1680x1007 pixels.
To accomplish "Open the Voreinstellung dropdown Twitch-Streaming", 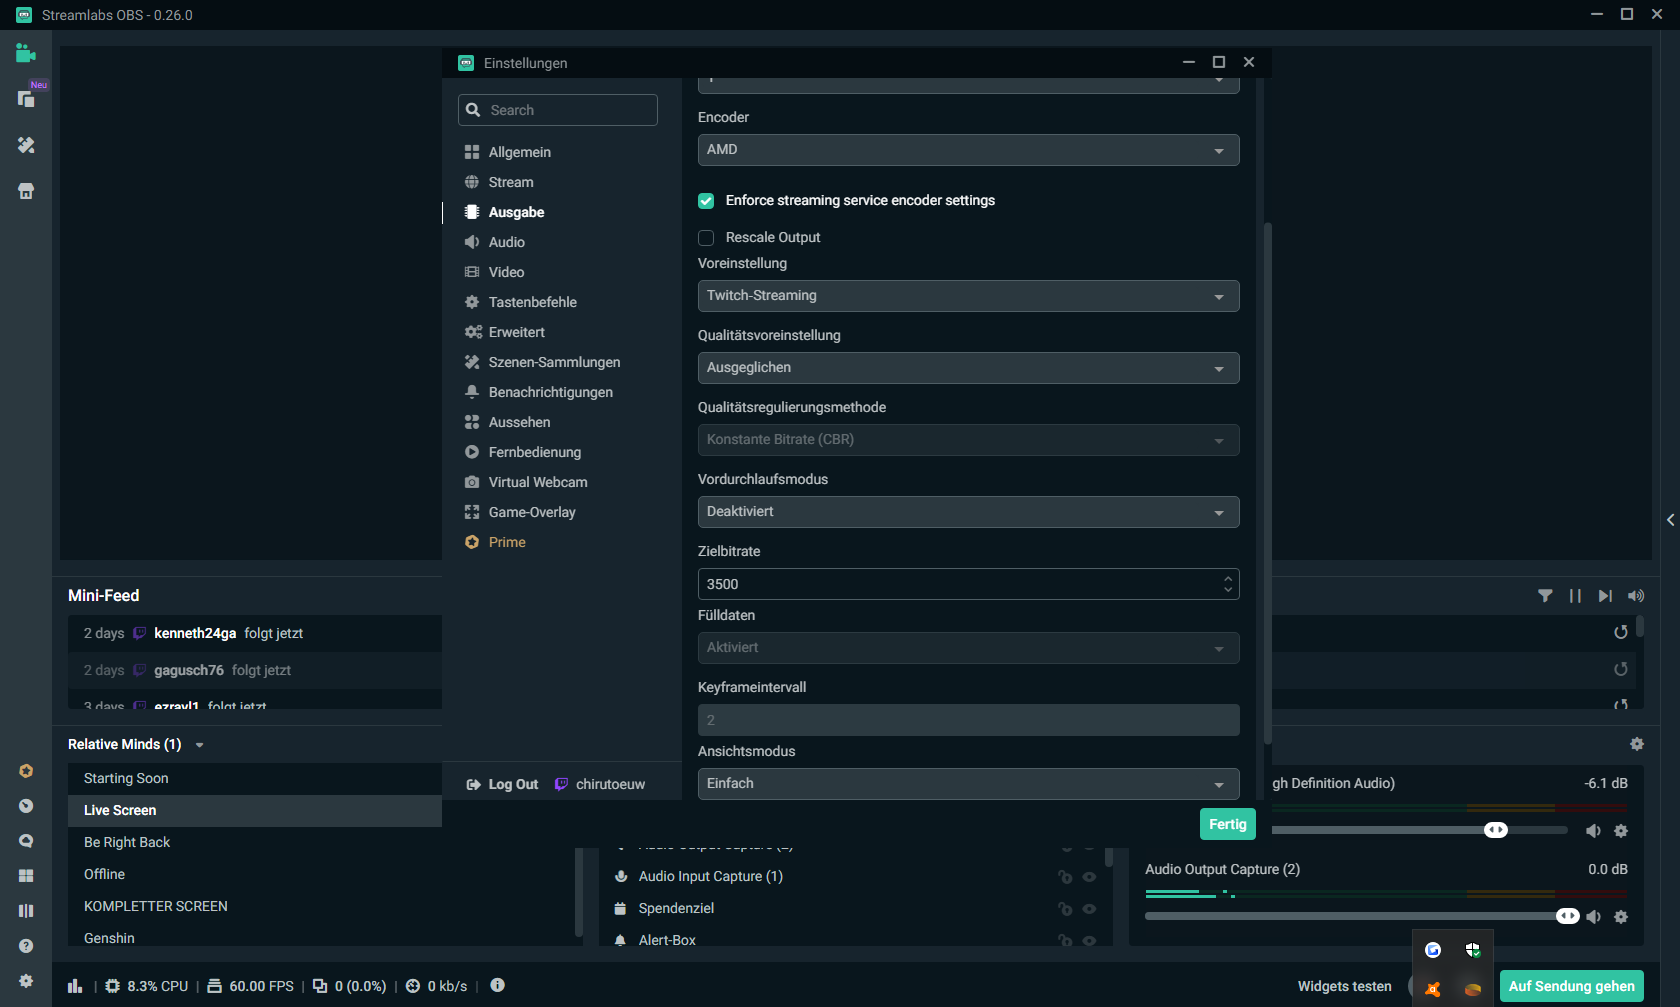I will coord(968,296).
